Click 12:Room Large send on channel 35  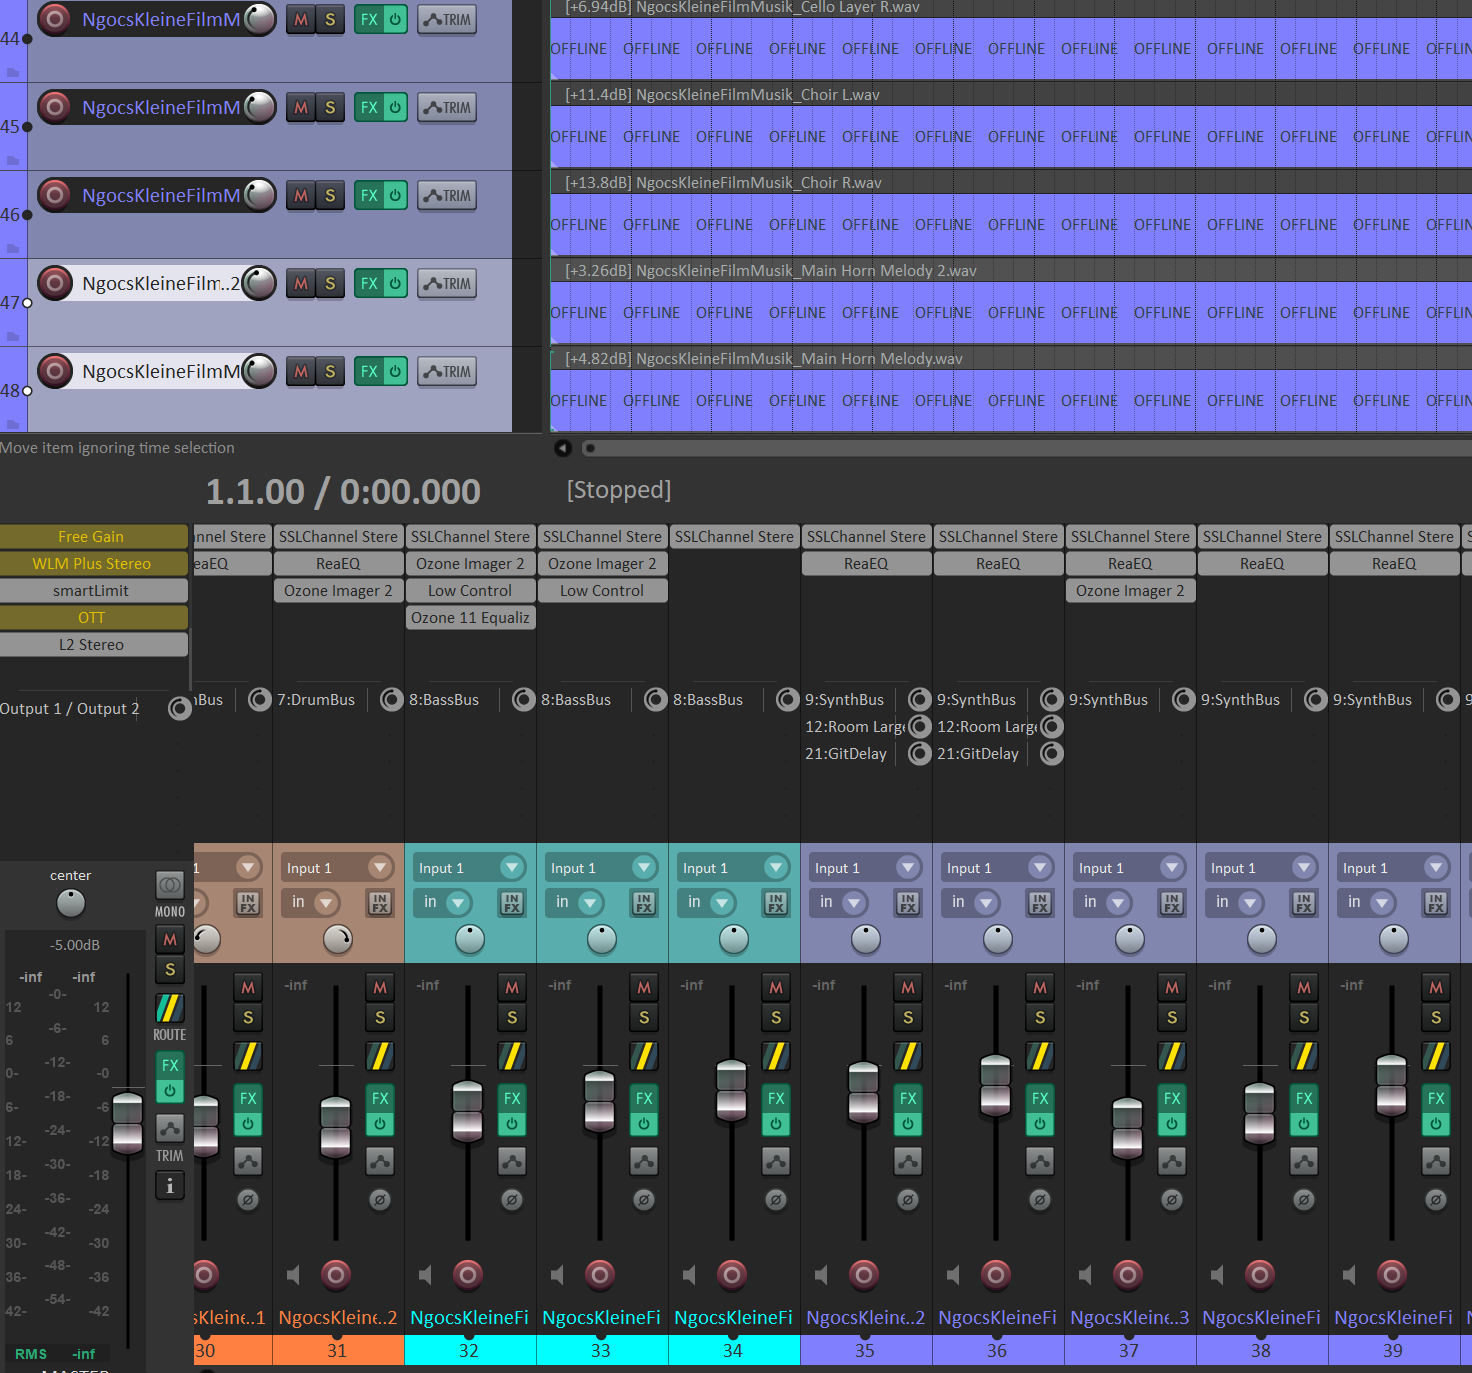[855, 727]
